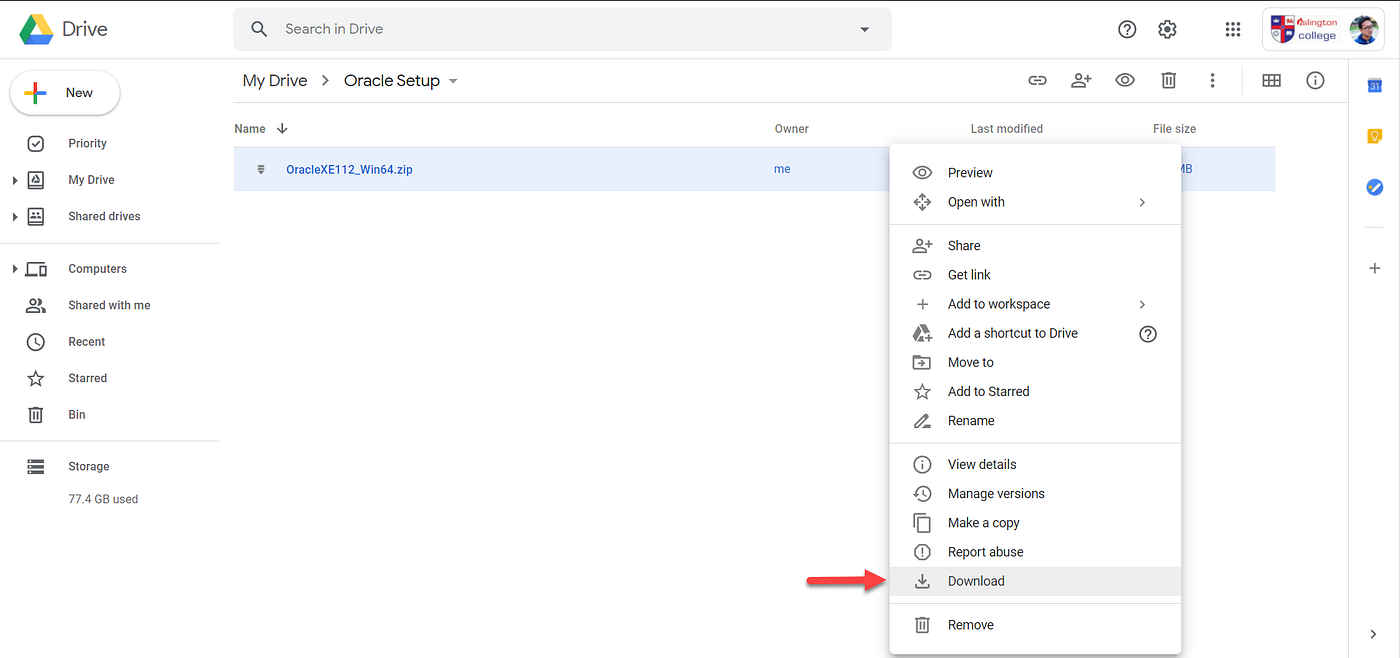Click the name sort direction arrow

pyautogui.click(x=282, y=129)
